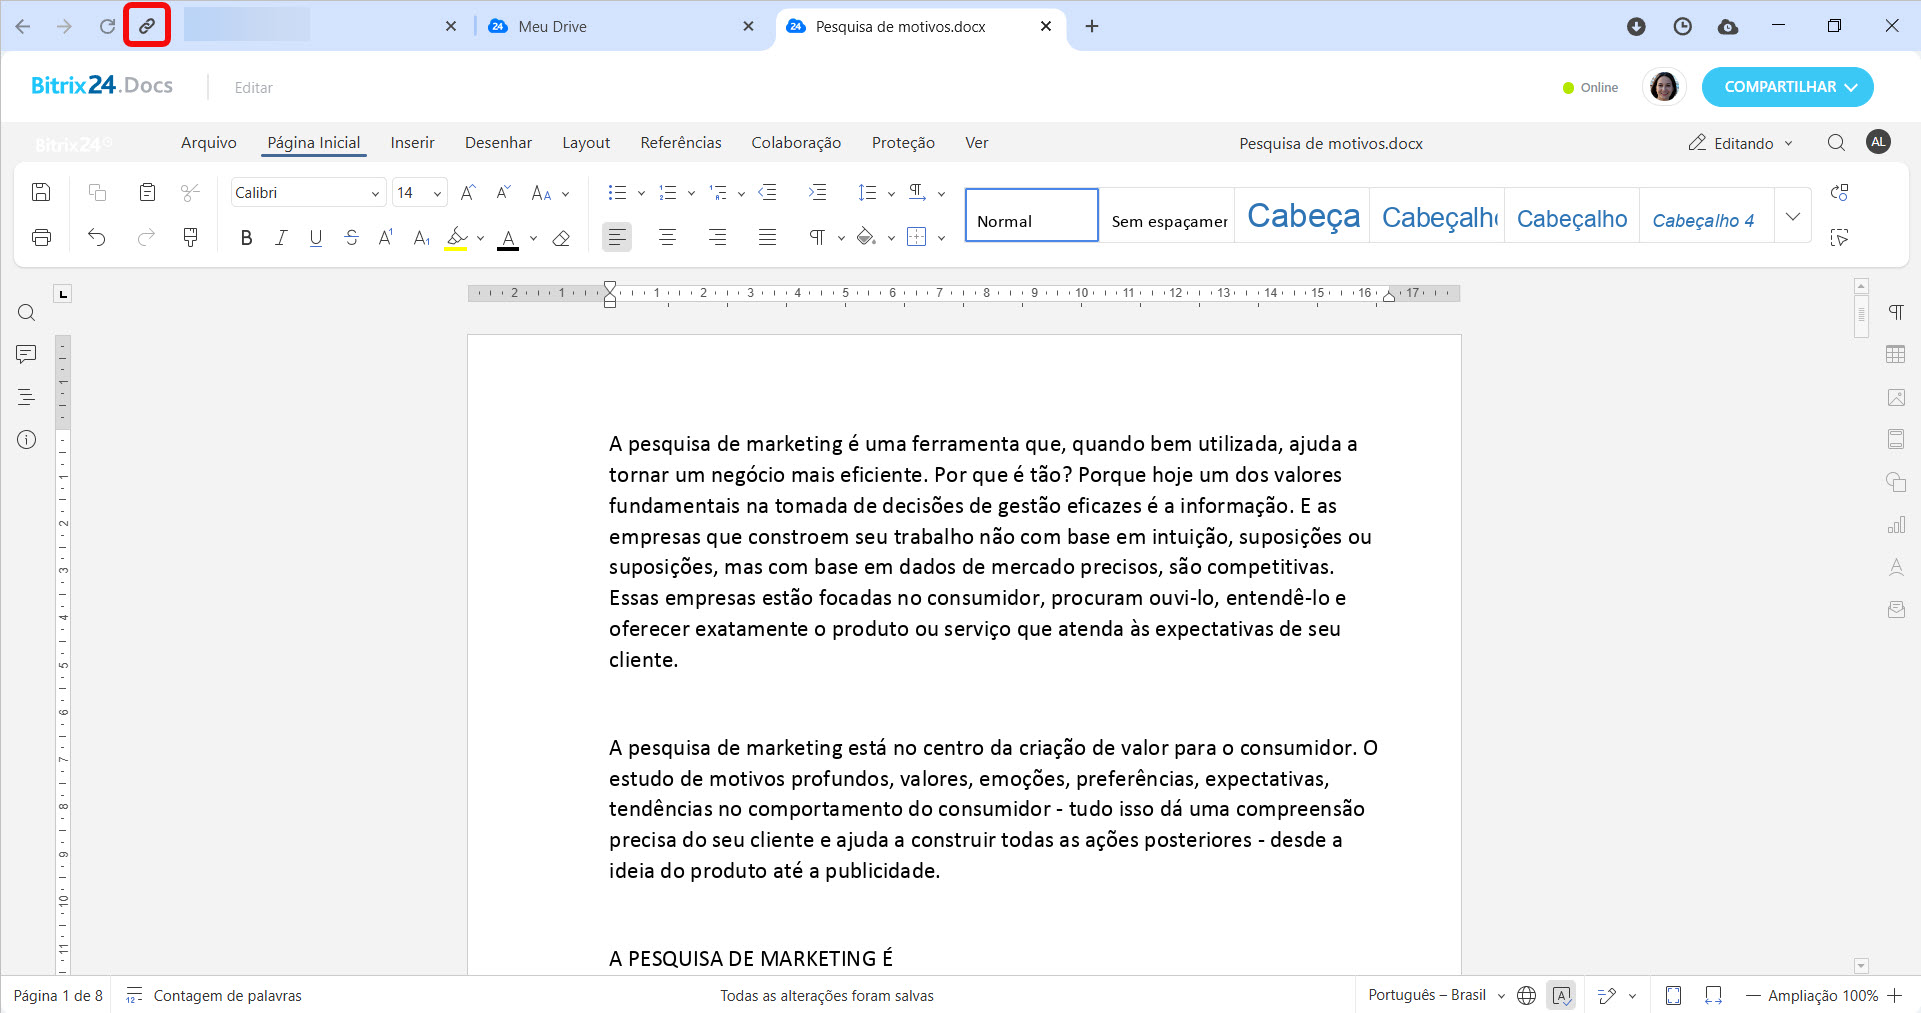
Task: Click Contagem de palavras in status bar
Action: pos(227,995)
